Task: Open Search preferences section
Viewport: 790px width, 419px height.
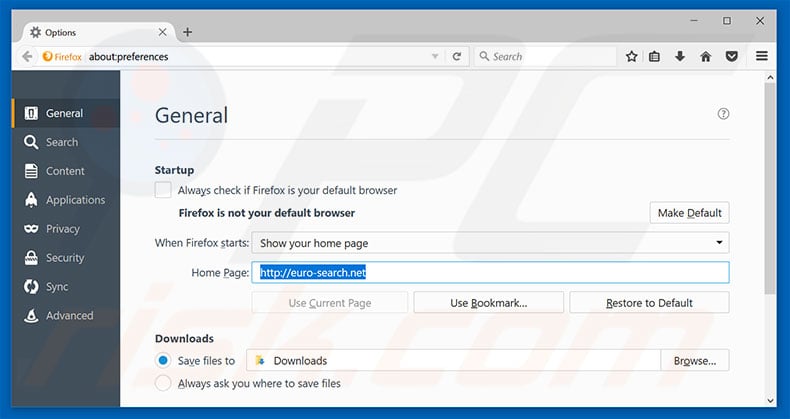Action: (x=65, y=143)
